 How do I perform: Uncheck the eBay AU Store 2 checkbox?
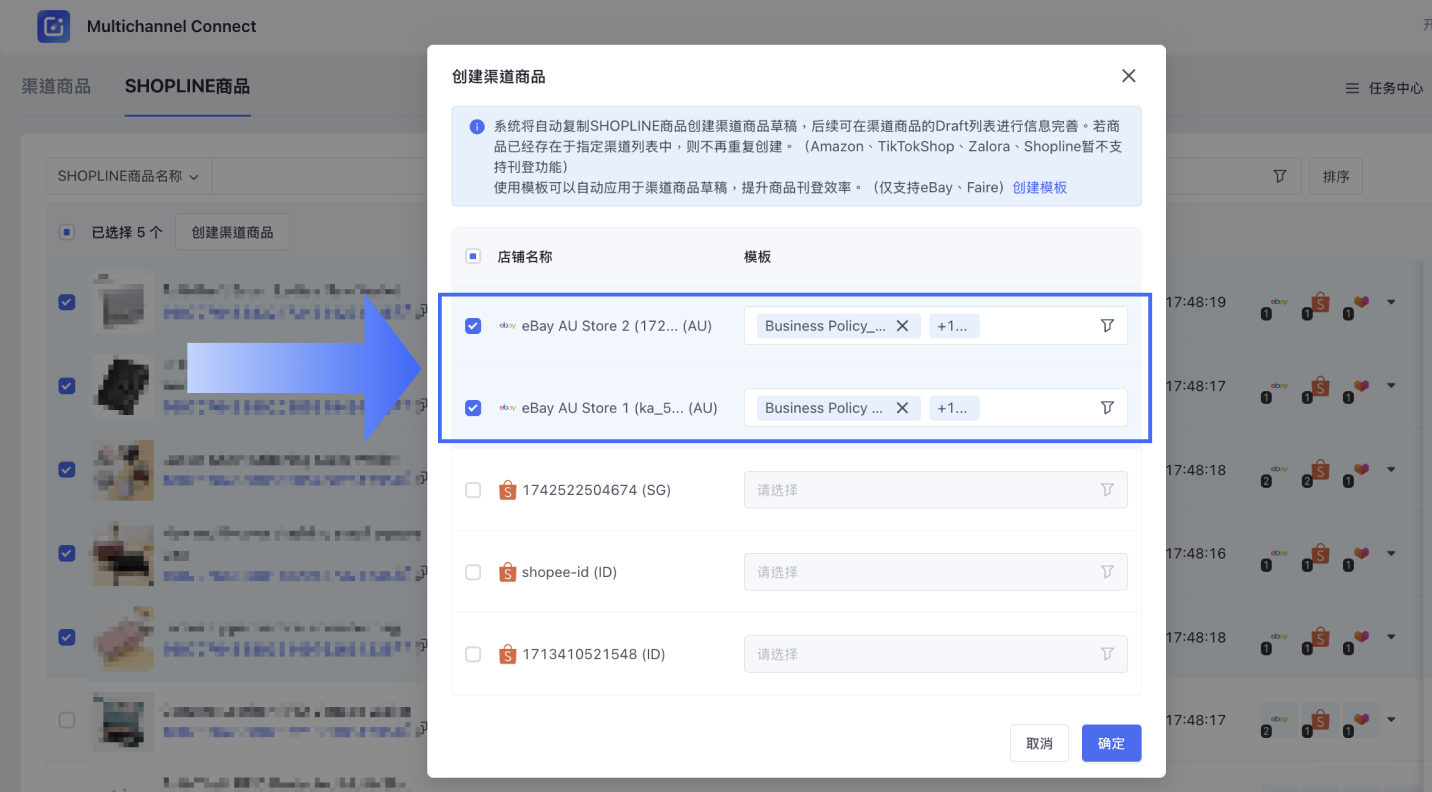[x=473, y=325]
